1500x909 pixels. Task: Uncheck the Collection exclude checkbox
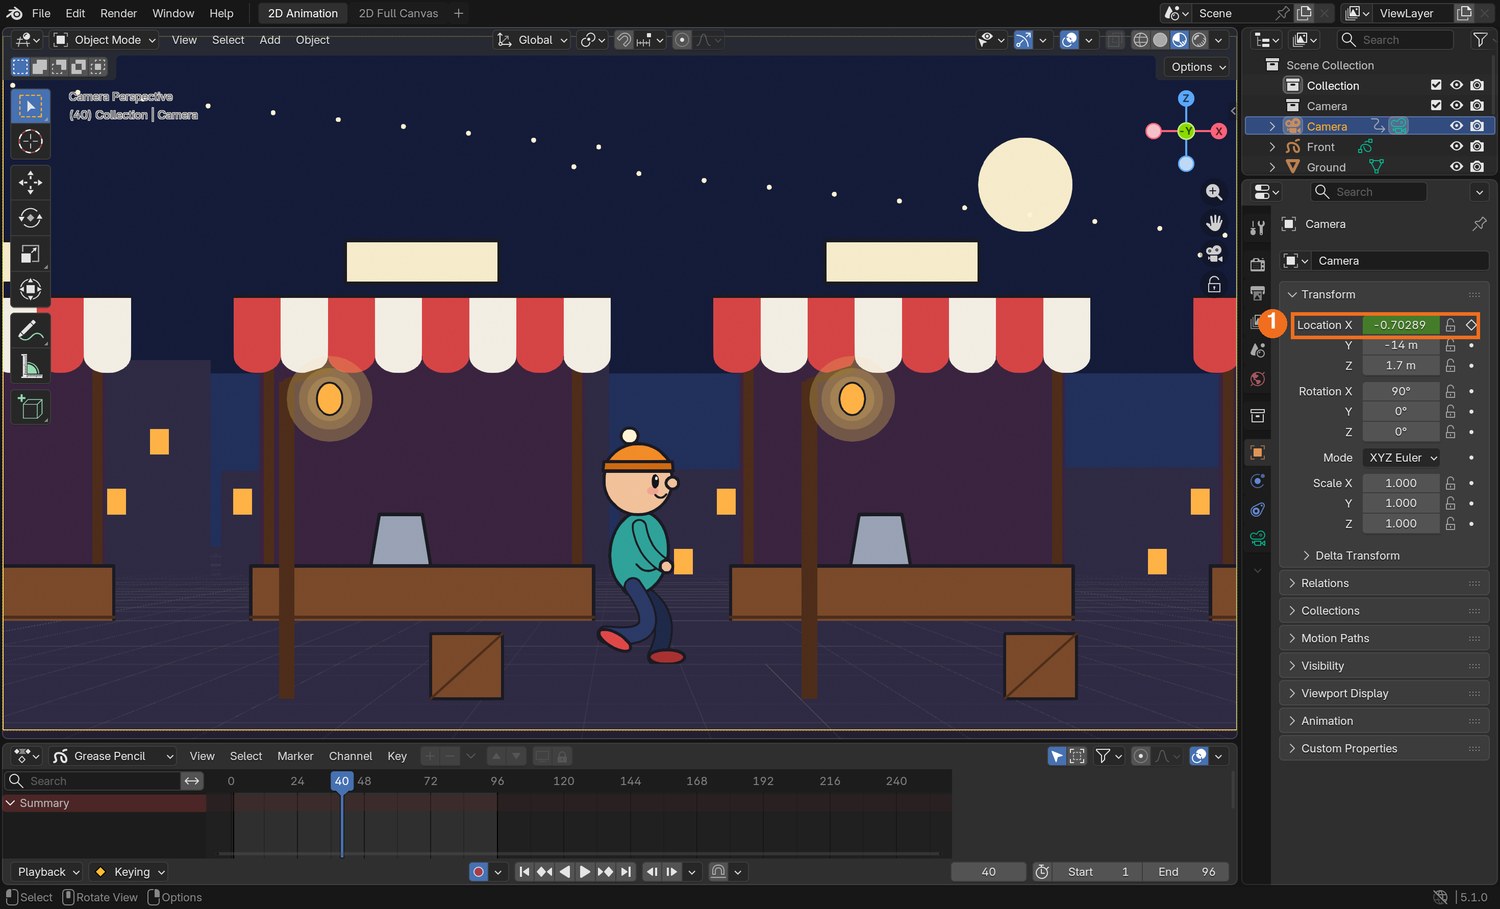point(1436,86)
